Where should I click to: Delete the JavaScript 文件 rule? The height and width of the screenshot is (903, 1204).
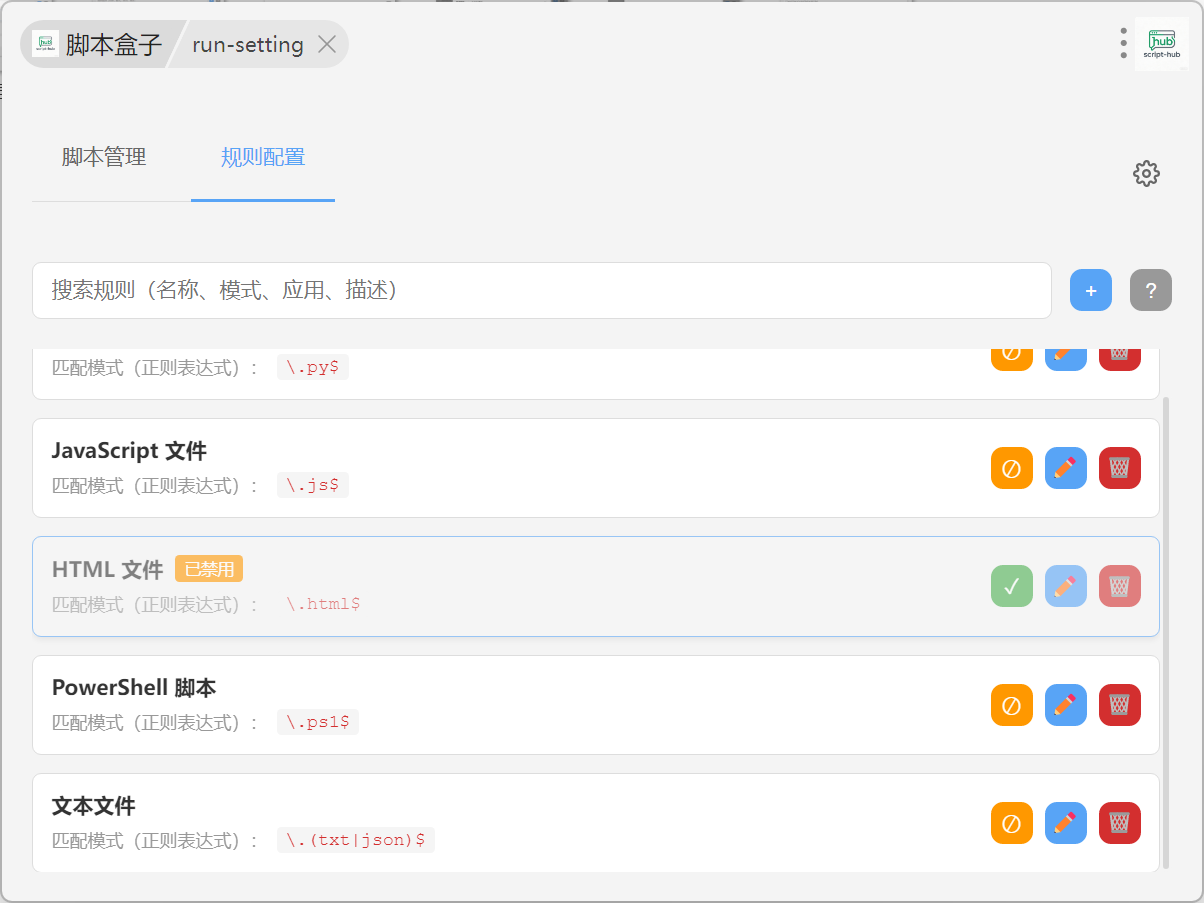(x=1120, y=468)
